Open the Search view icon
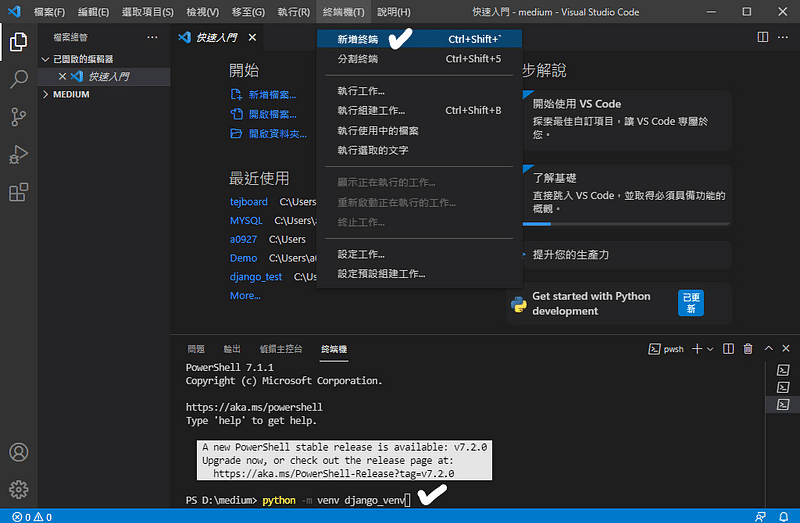This screenshot has width=800, height=523. pyautogui.click(x=18, y=79)
